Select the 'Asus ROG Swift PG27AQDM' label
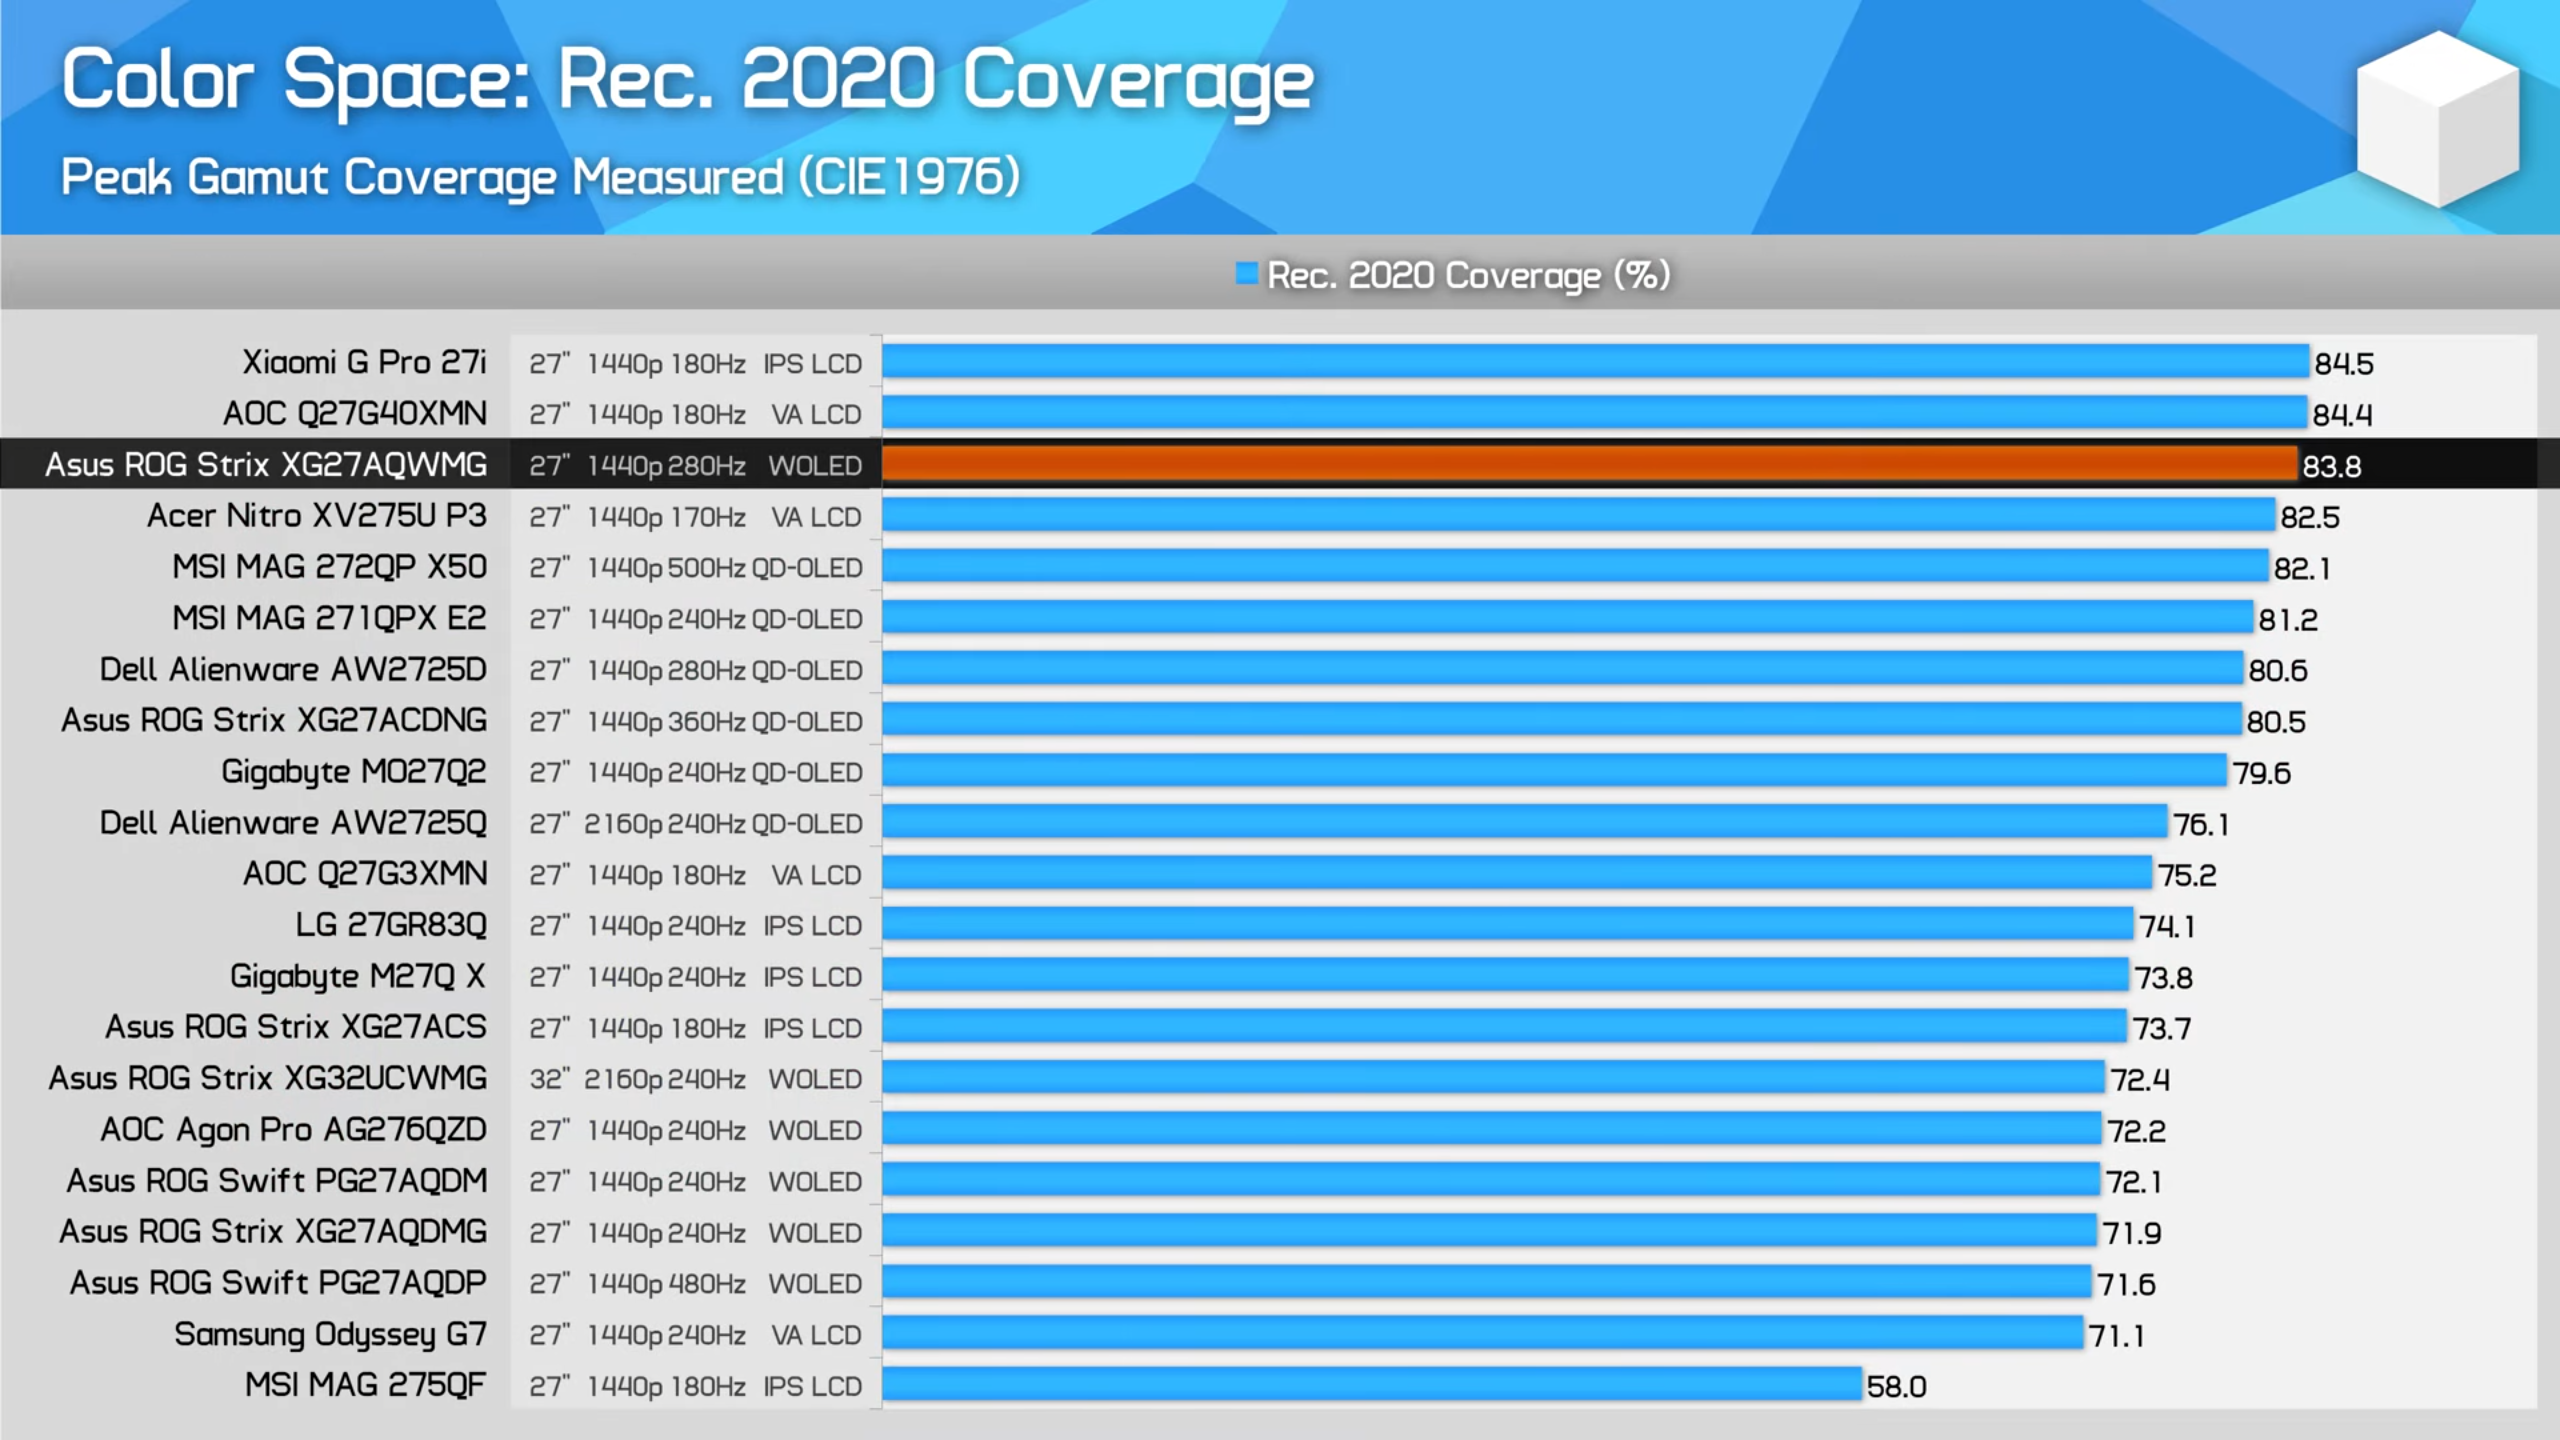Image resolution: width=2560 pixels, height=1440 pixels. pyautogui.click(x=277, y=1181)
